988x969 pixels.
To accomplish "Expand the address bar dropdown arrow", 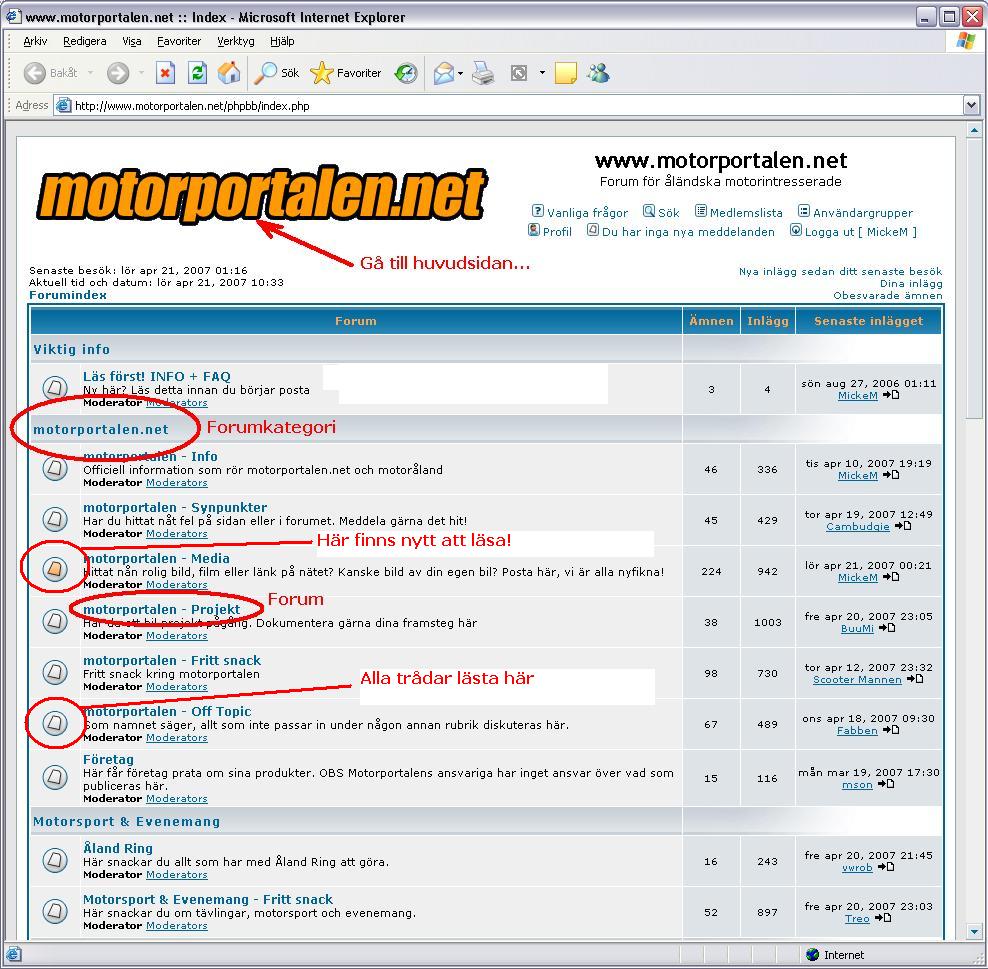I will [971, 105].
